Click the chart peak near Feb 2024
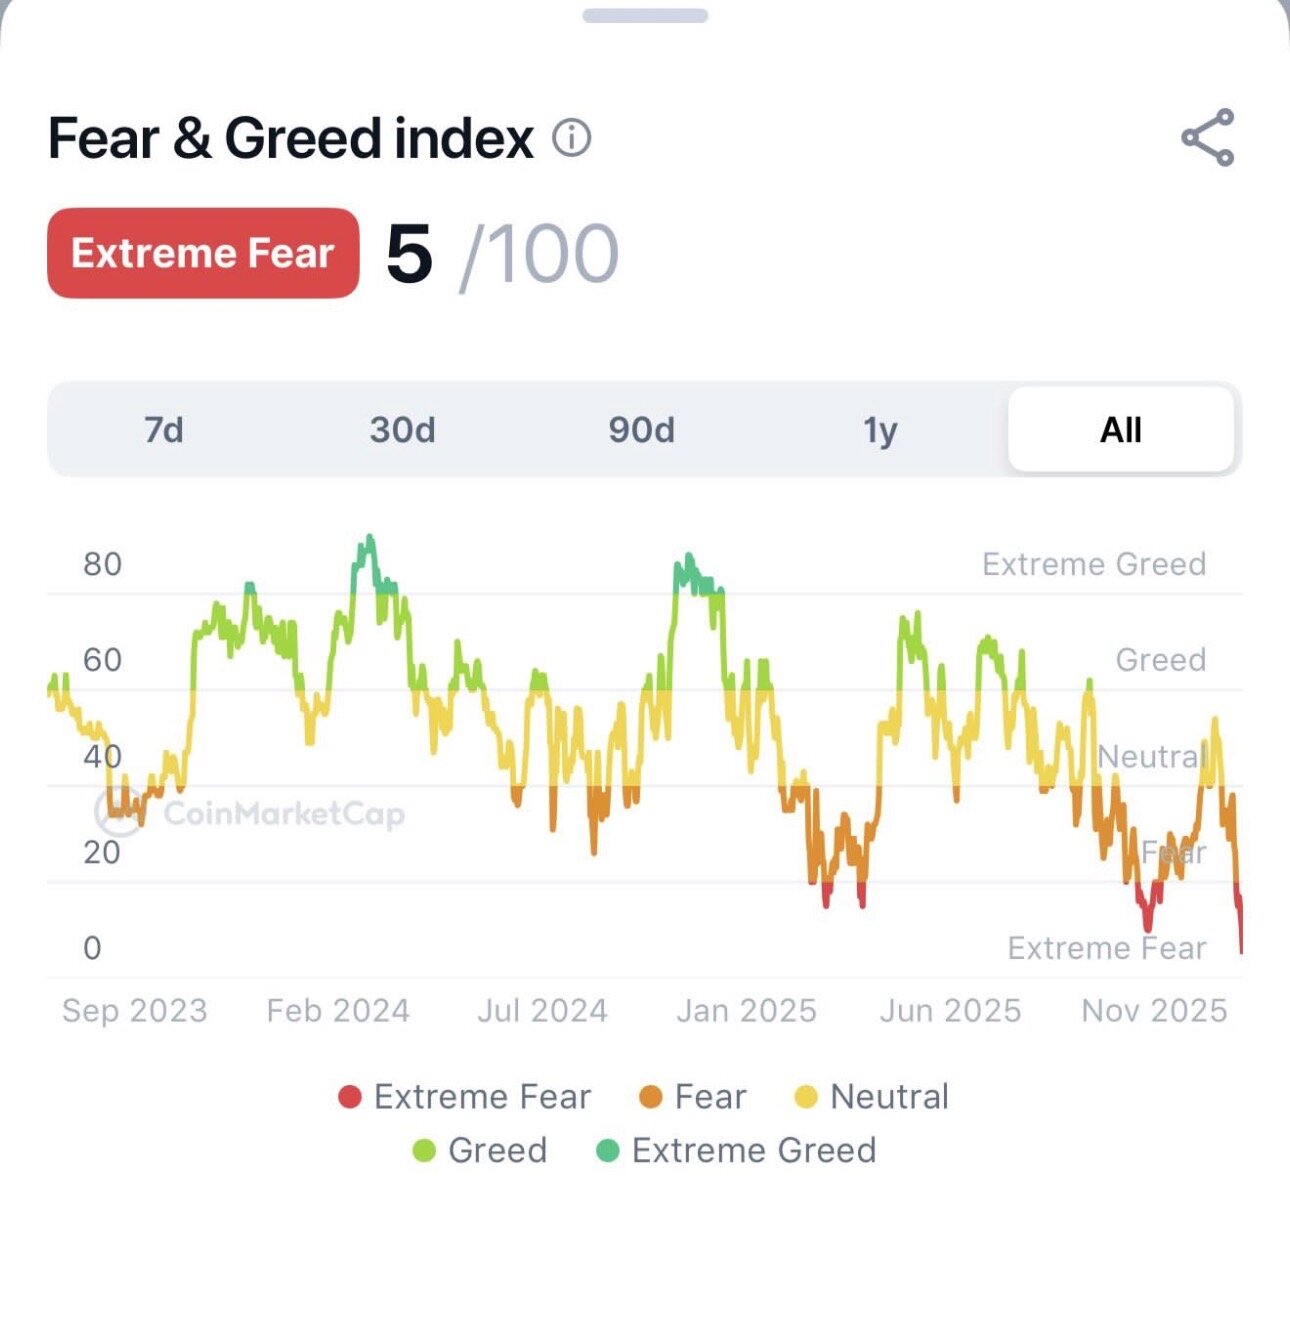Viewport: 1290px width, 1336px height. point(370,538)
